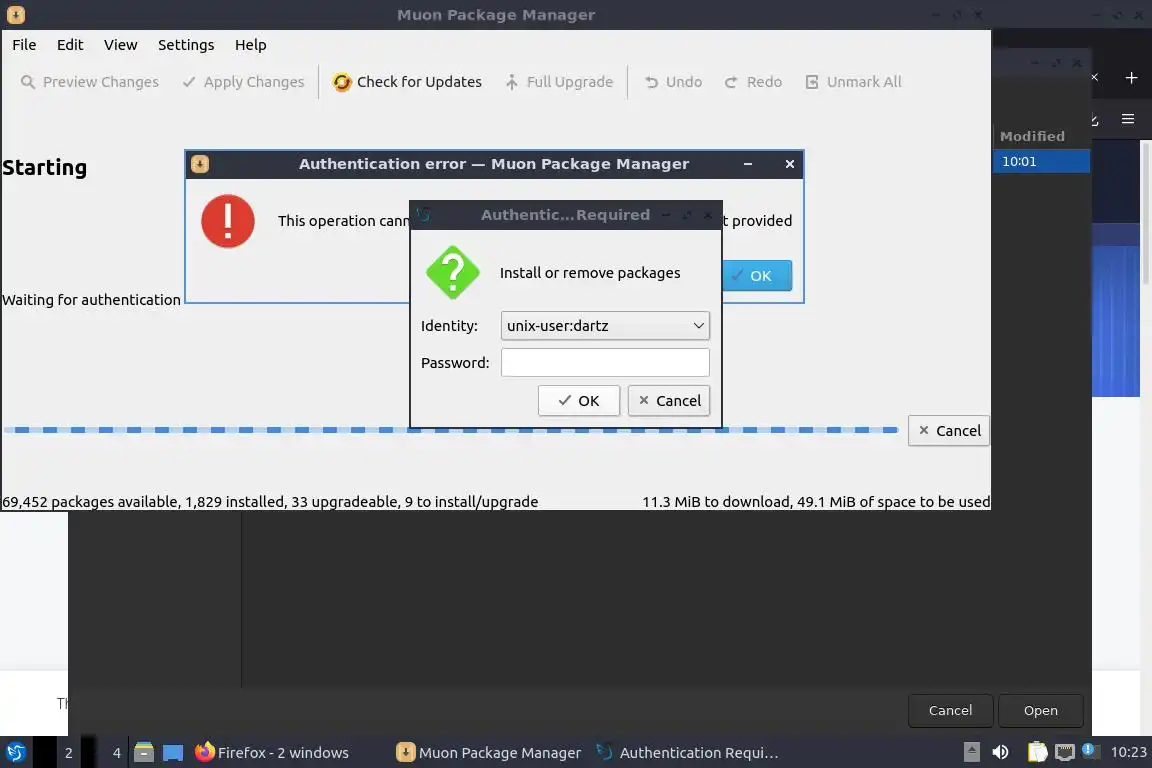Close the background browser tab
Viewport: 1152px width, 768px height.
(1095, 77)
